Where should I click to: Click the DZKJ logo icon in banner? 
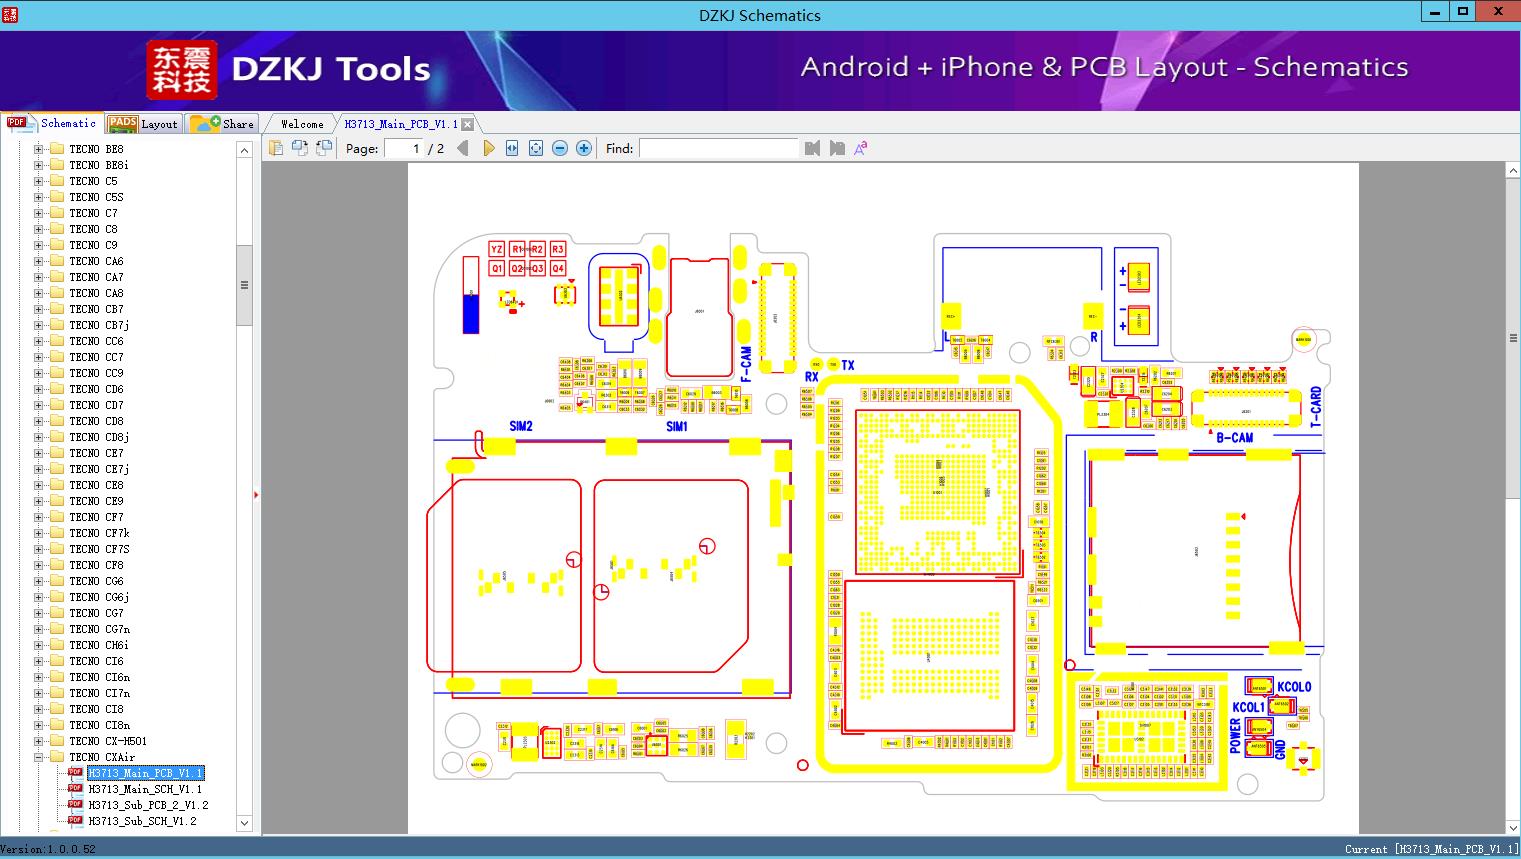point(181,70)
